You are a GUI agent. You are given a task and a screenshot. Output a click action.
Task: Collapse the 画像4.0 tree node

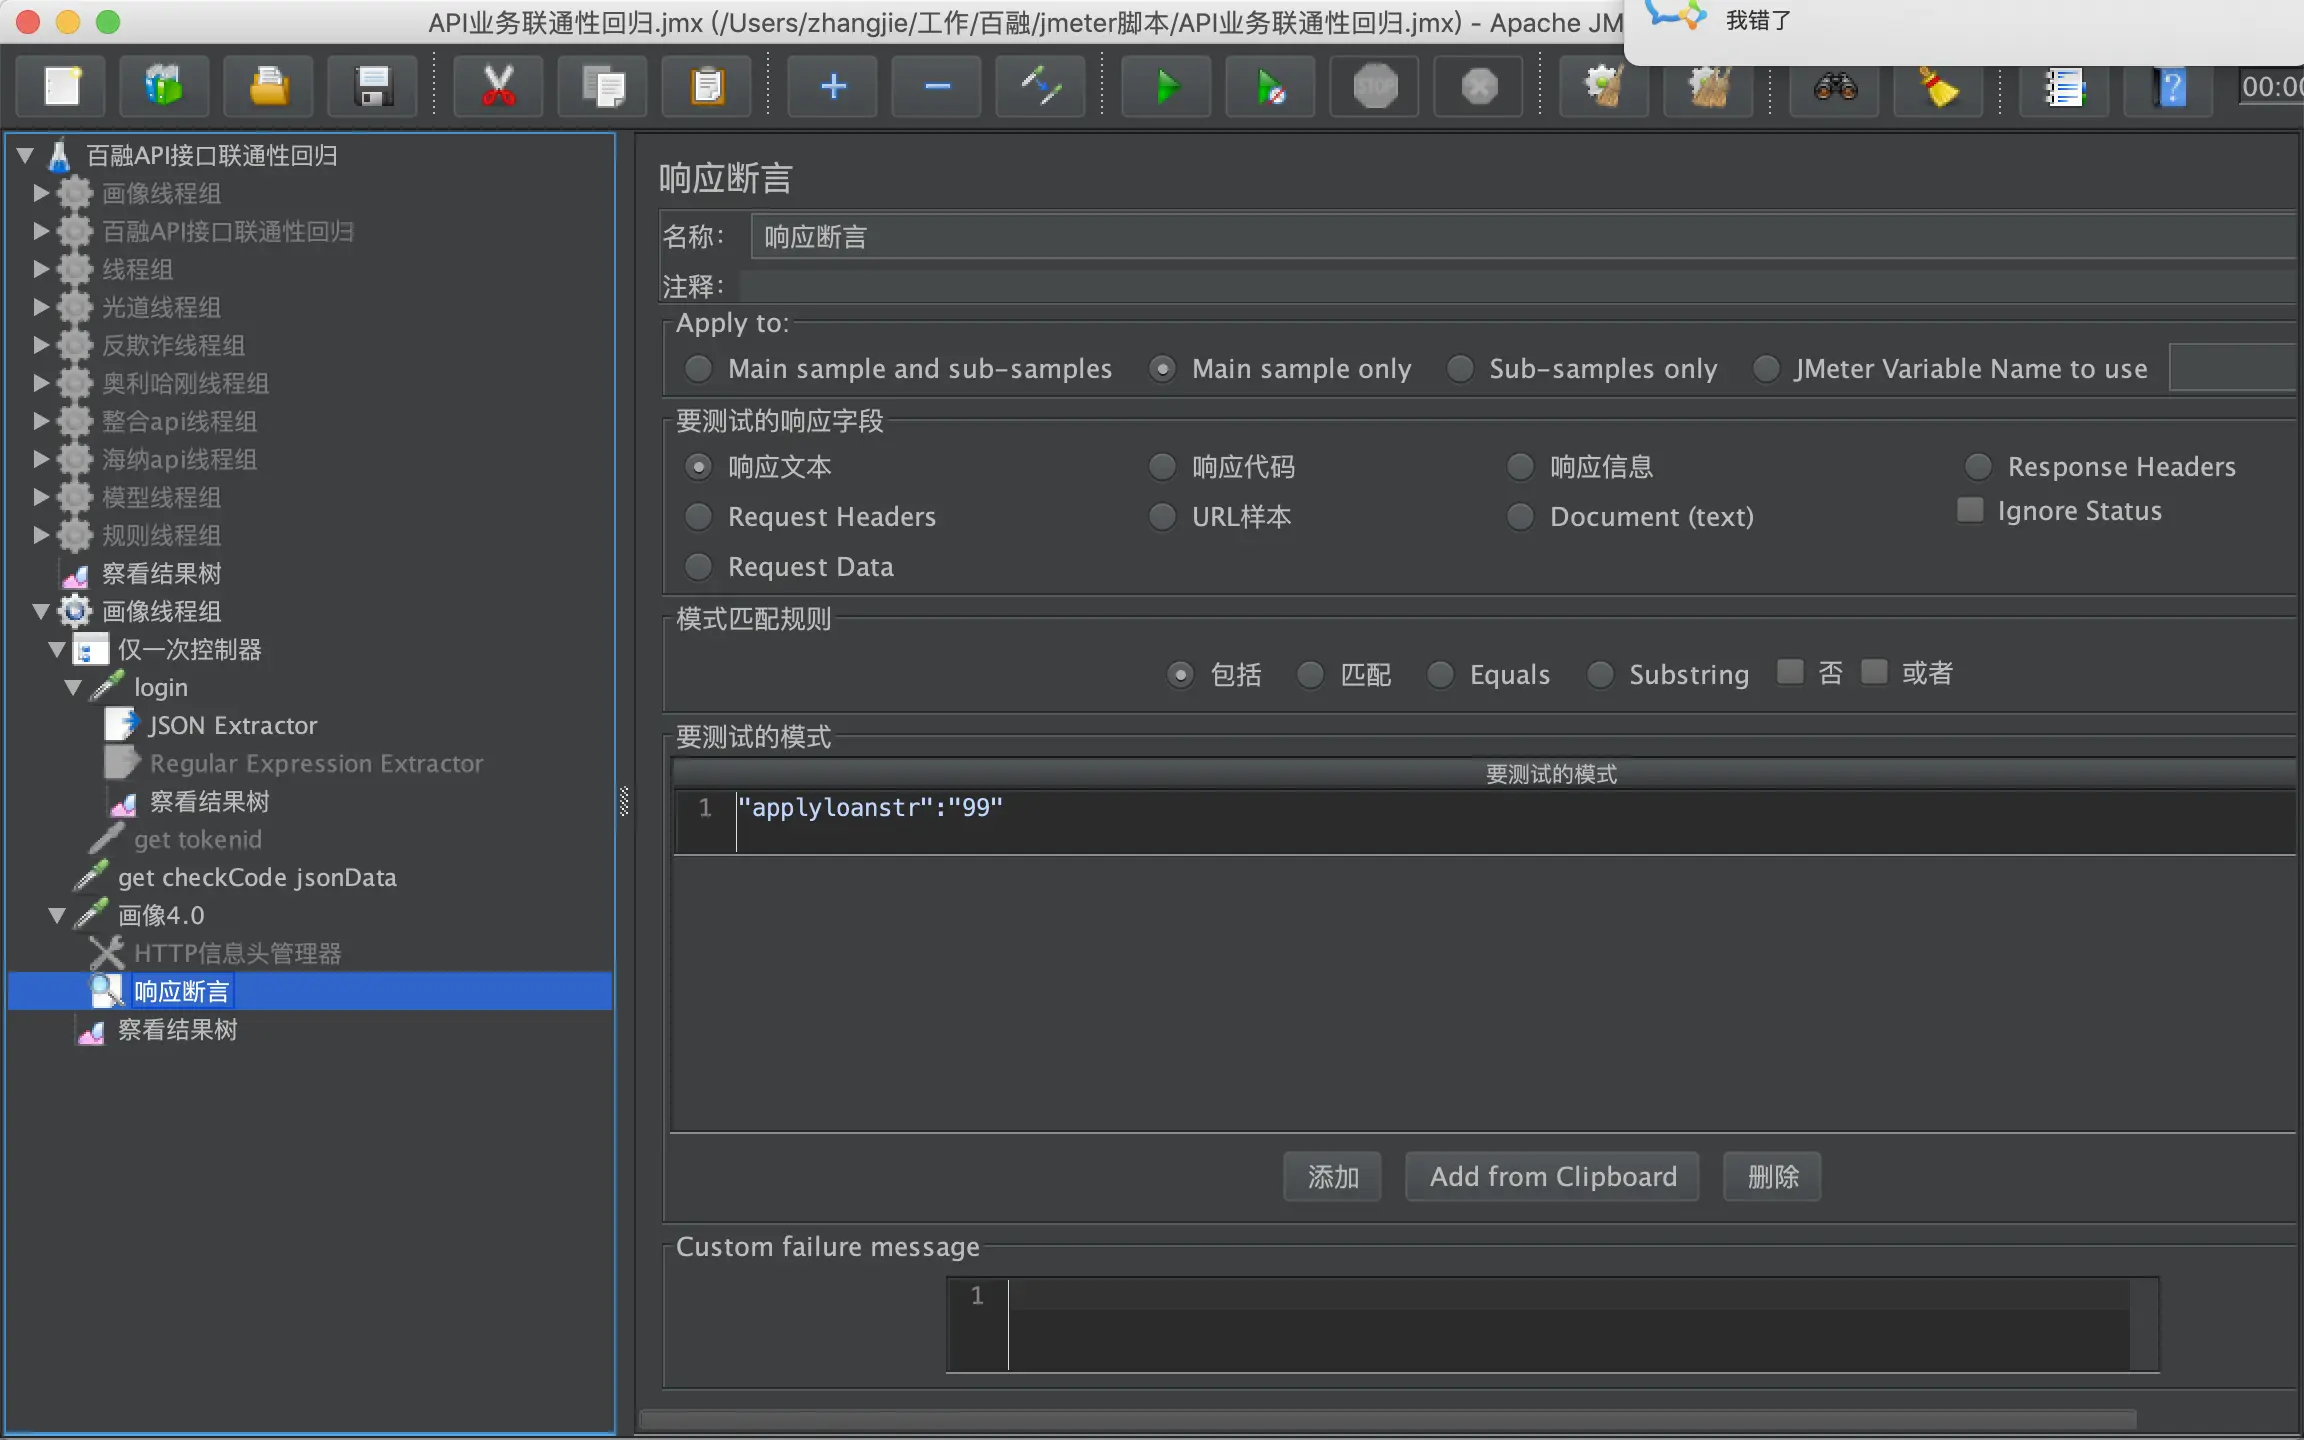coord(57,916)
